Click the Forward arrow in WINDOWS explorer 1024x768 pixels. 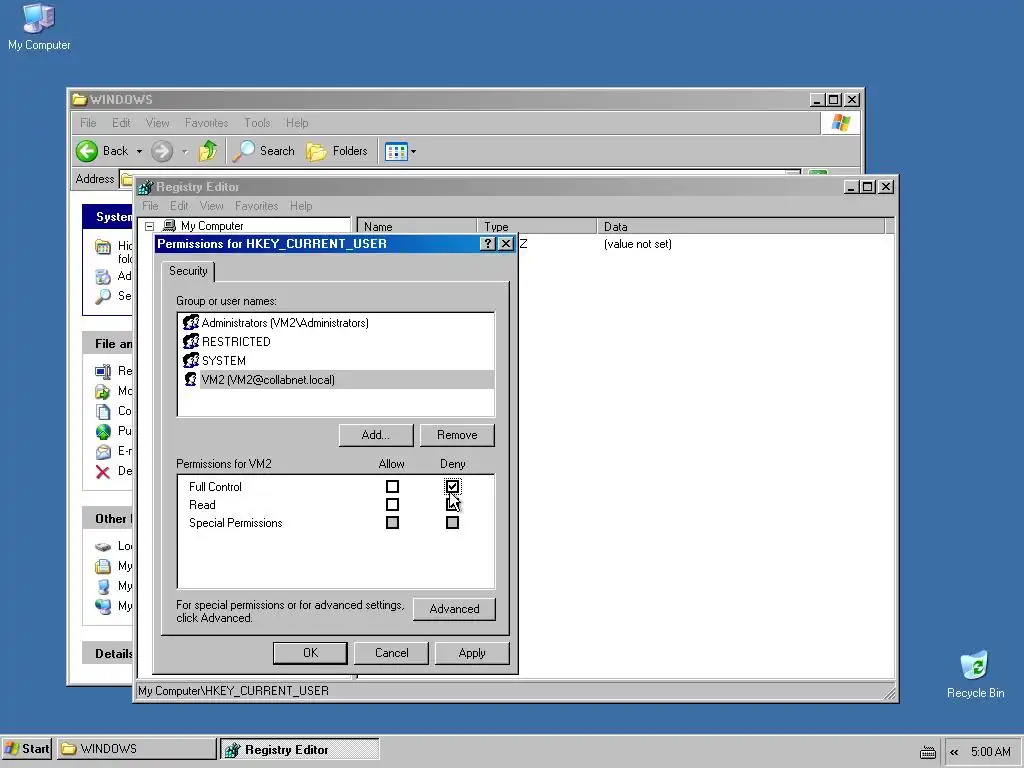(x=162, y=151)
